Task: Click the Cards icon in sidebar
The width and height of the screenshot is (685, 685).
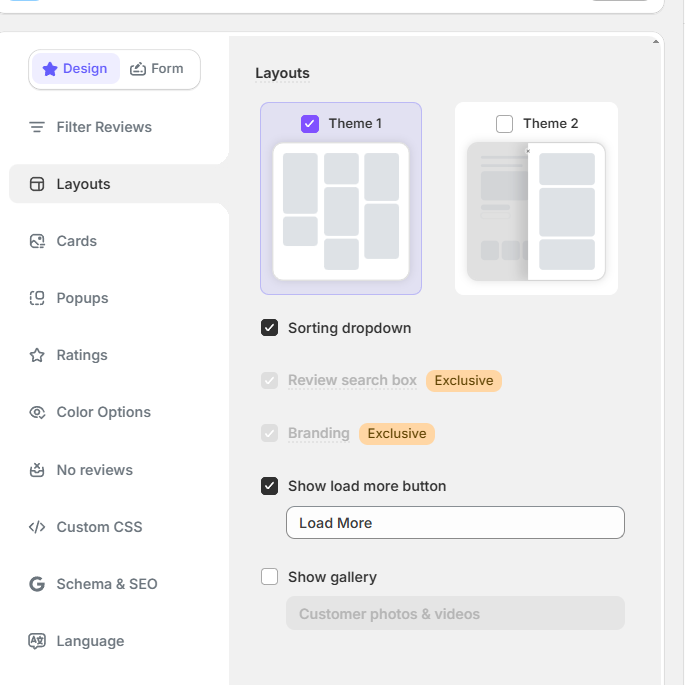Action: (37, 241)
